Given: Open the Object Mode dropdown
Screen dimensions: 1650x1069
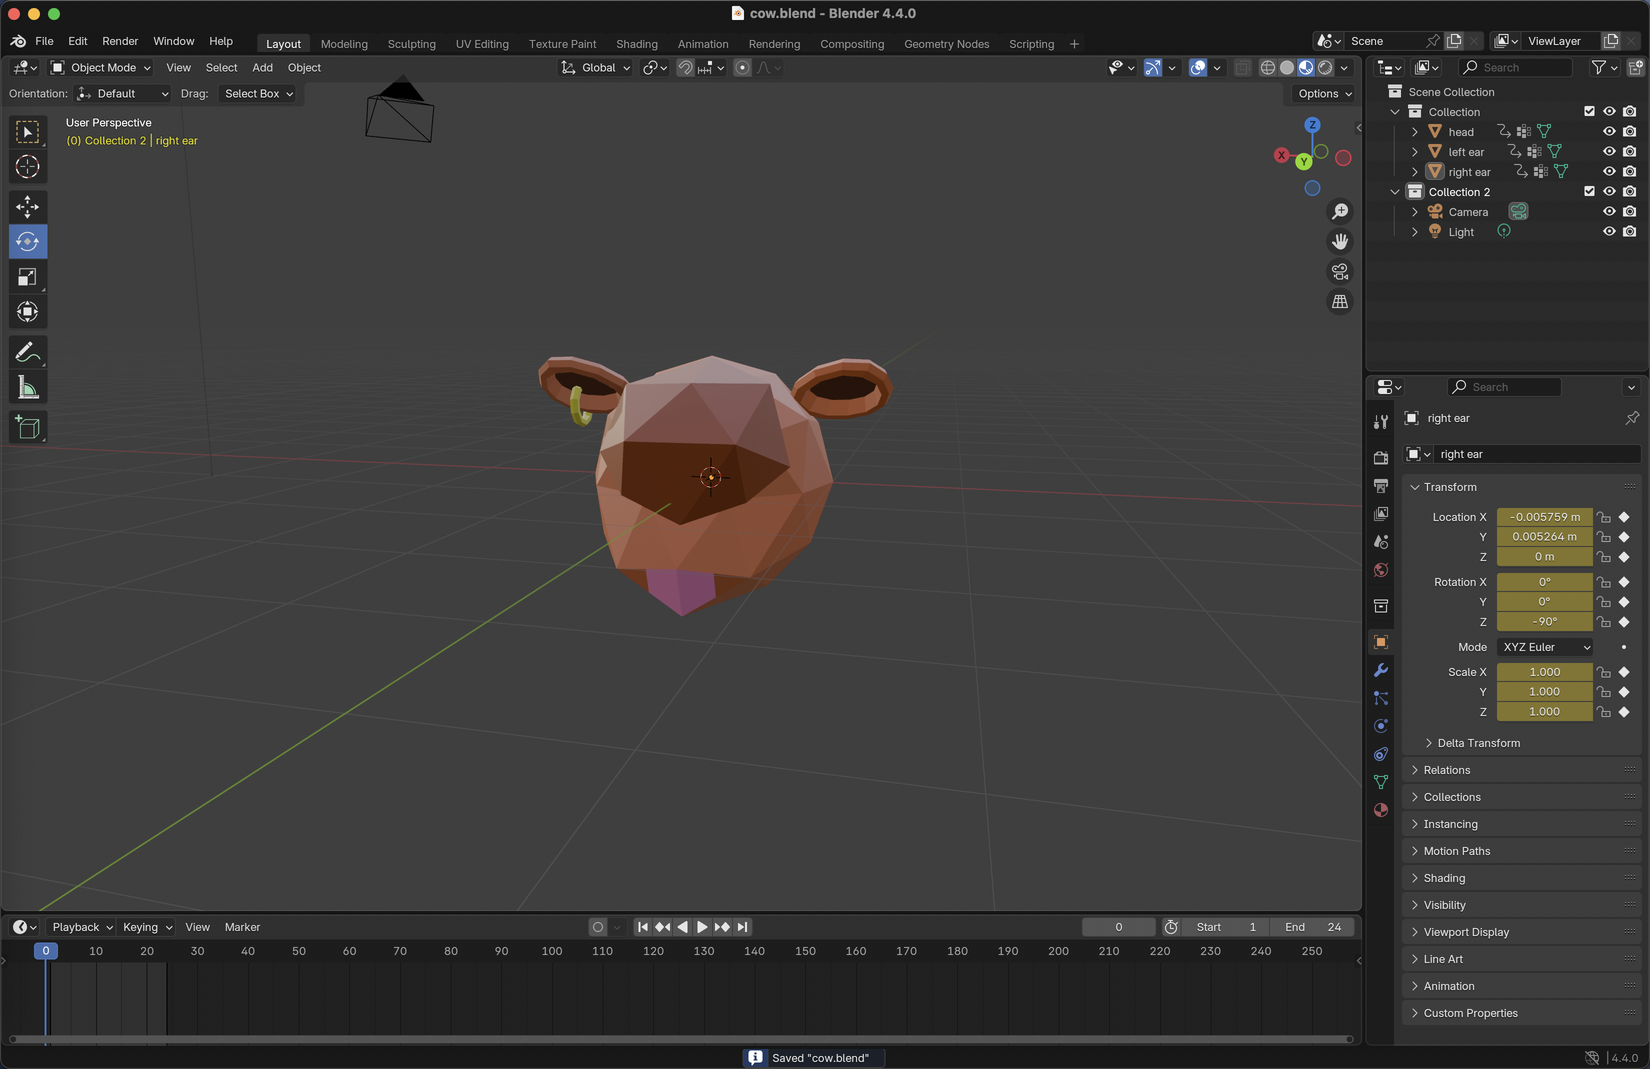Looking at the screenshot, I should click(100, 68).
